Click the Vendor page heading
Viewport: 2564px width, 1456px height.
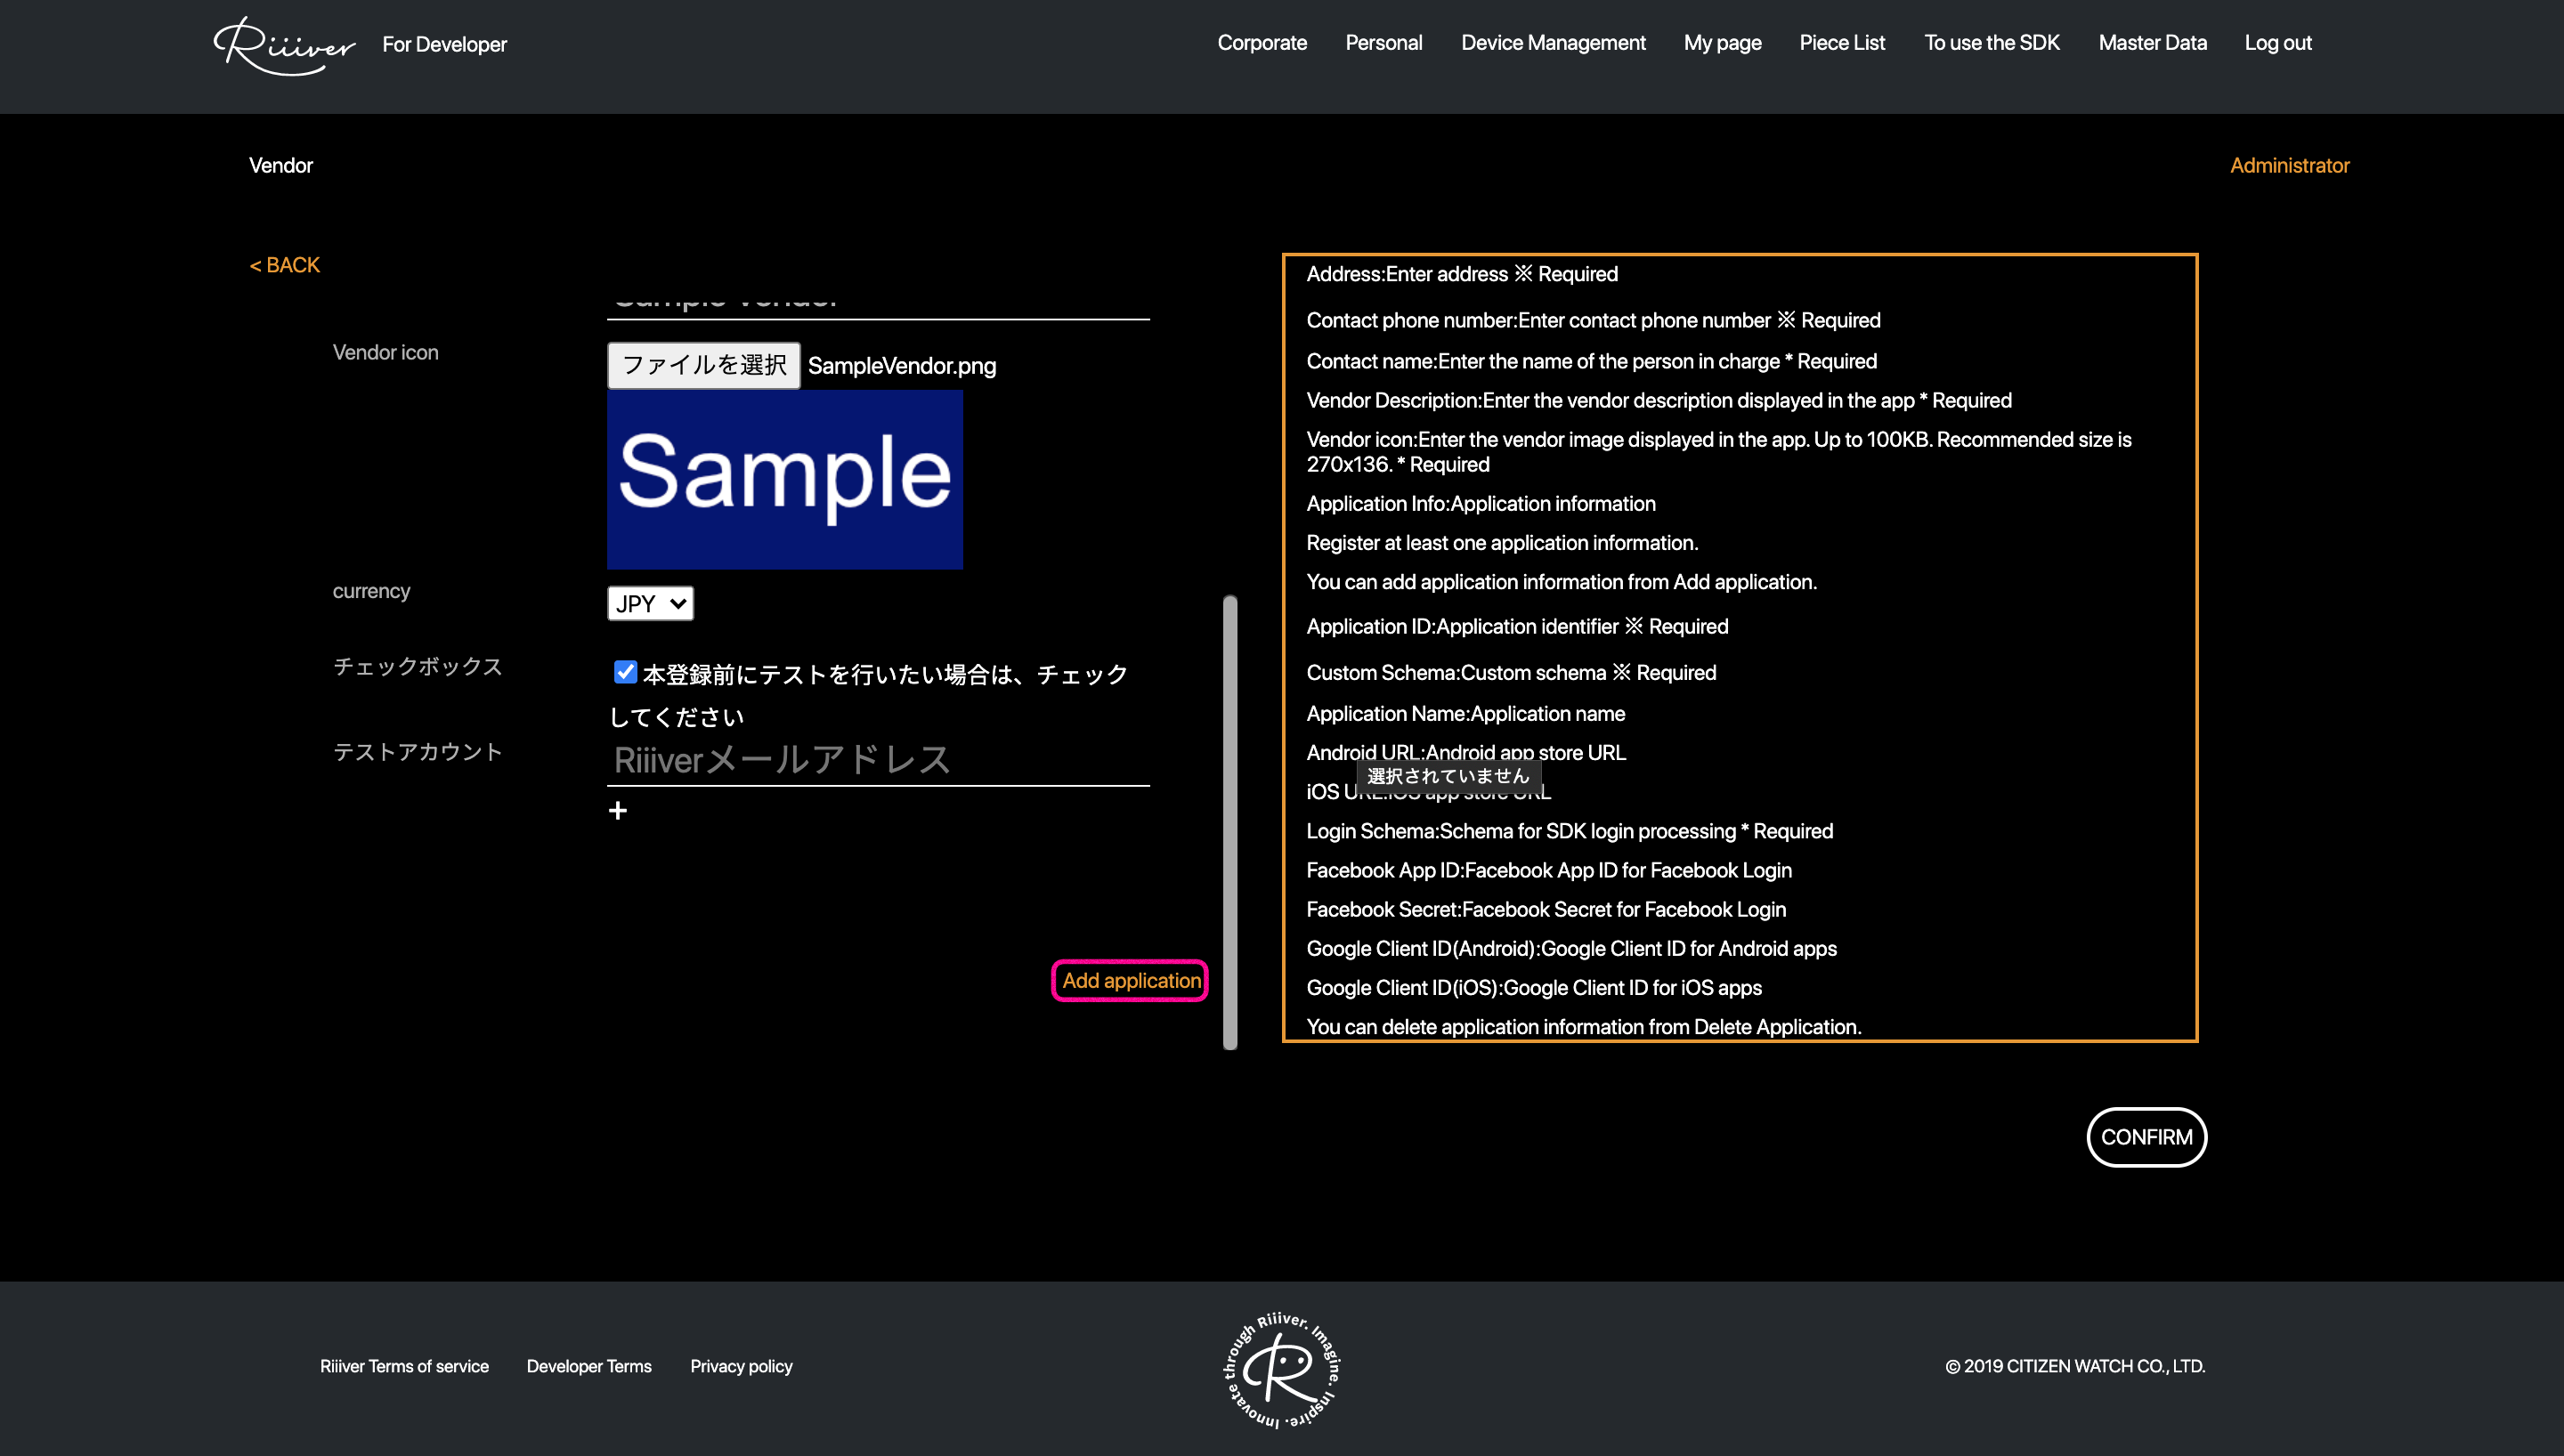(x=281, y=165)
